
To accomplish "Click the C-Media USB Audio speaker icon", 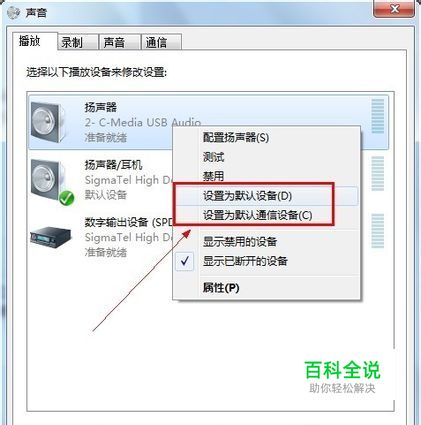I will point(47,122).
